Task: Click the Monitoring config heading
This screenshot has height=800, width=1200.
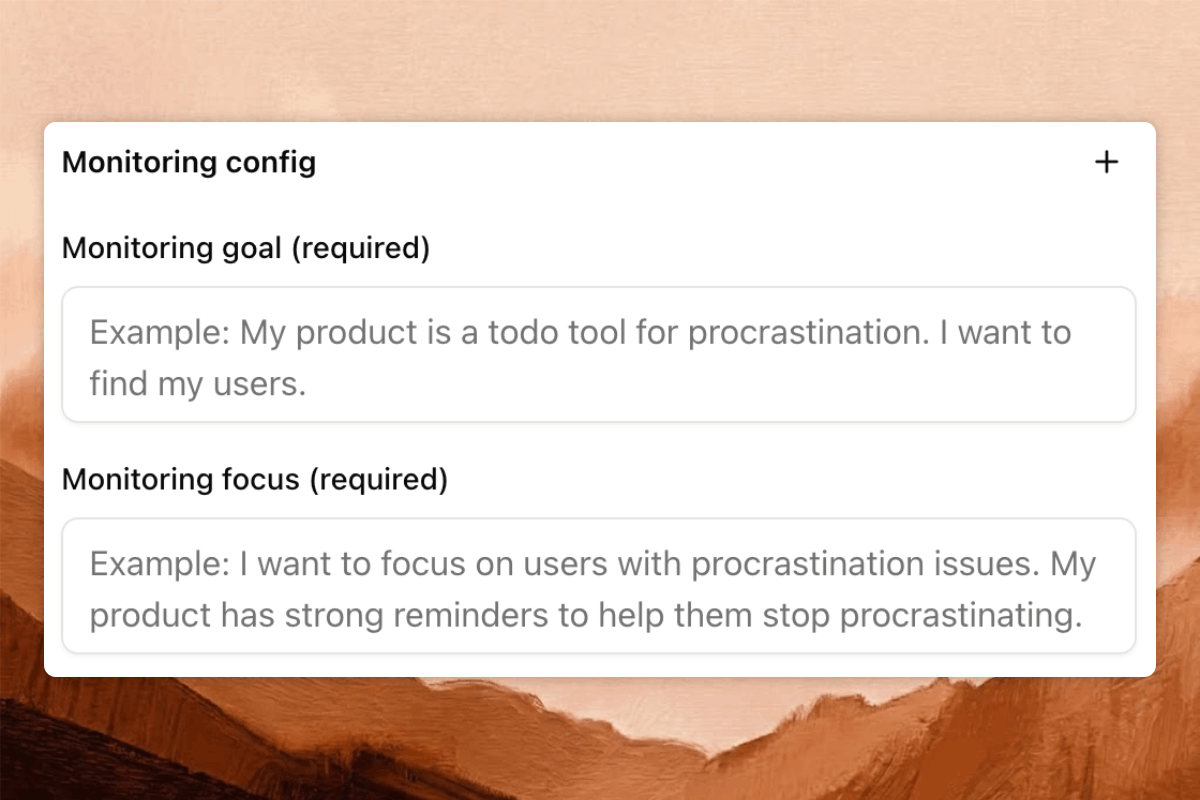Action: pyautogui.click(x=189, y=162)
